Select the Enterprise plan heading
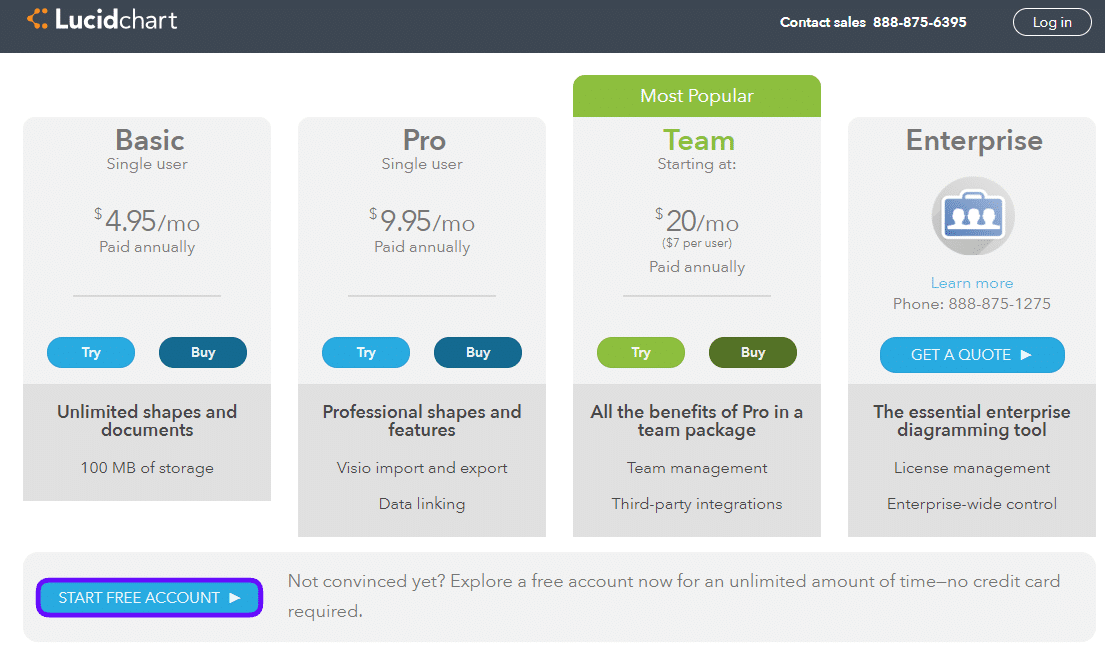This screenshot has width=1105, height=648. pos(973,140)
